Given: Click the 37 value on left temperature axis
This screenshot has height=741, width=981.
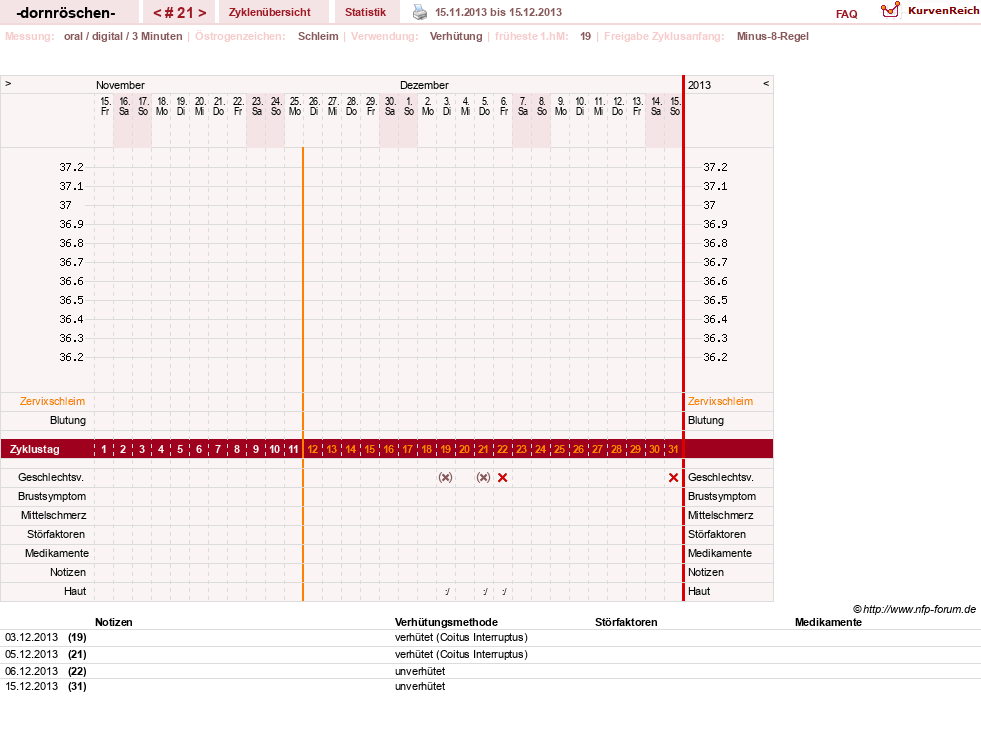Looking at the screenshot, I should click(66, 205).
